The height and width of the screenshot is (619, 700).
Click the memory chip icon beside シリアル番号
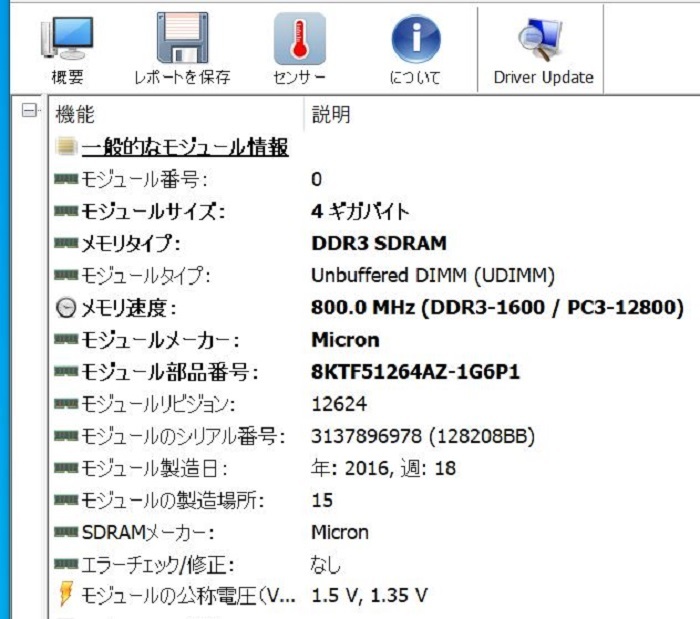pos(66,436)
